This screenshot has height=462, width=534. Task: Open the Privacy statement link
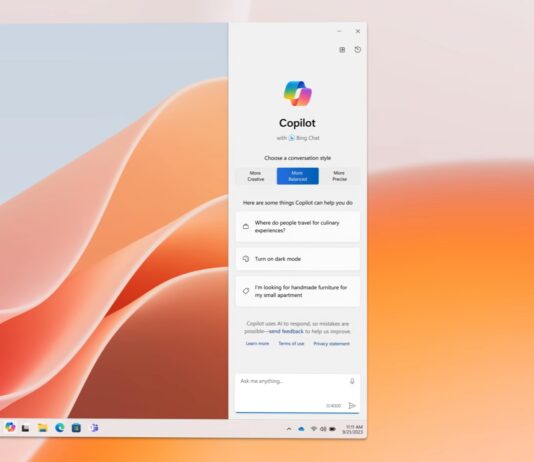(332, 344)
